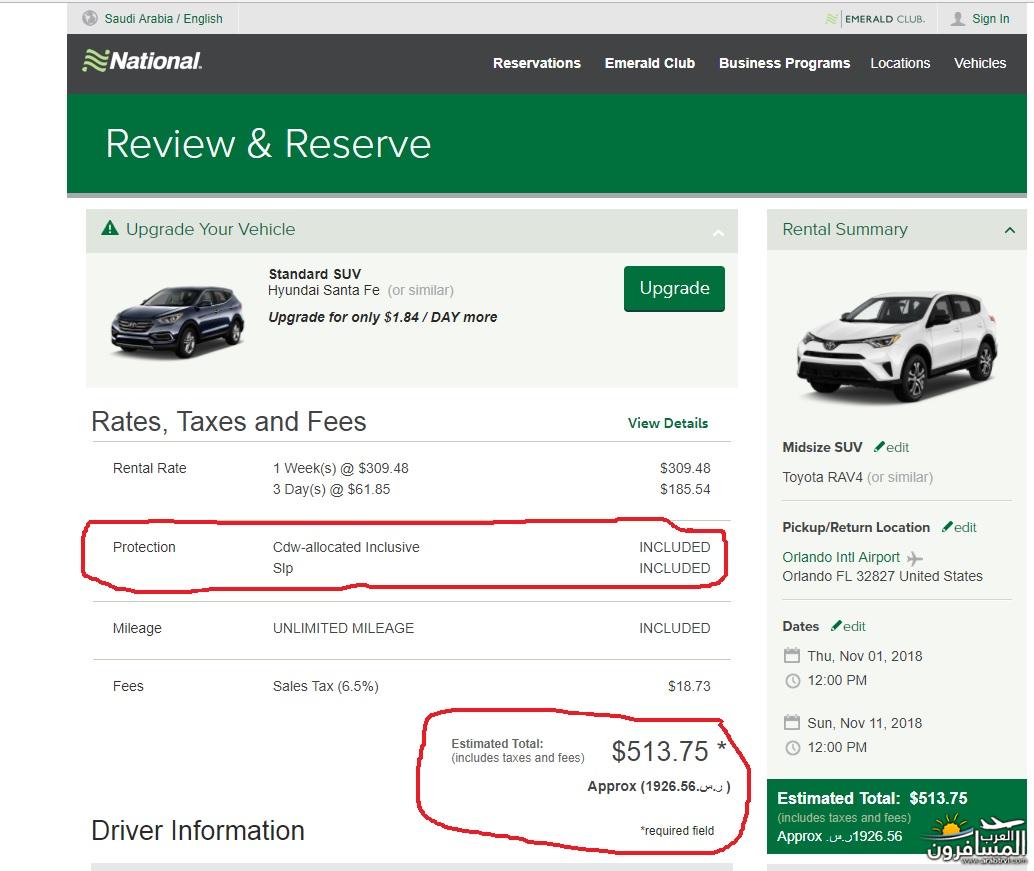Click the 'Upgrade for only $1.84 / DAY more' text

pos(382,317)
